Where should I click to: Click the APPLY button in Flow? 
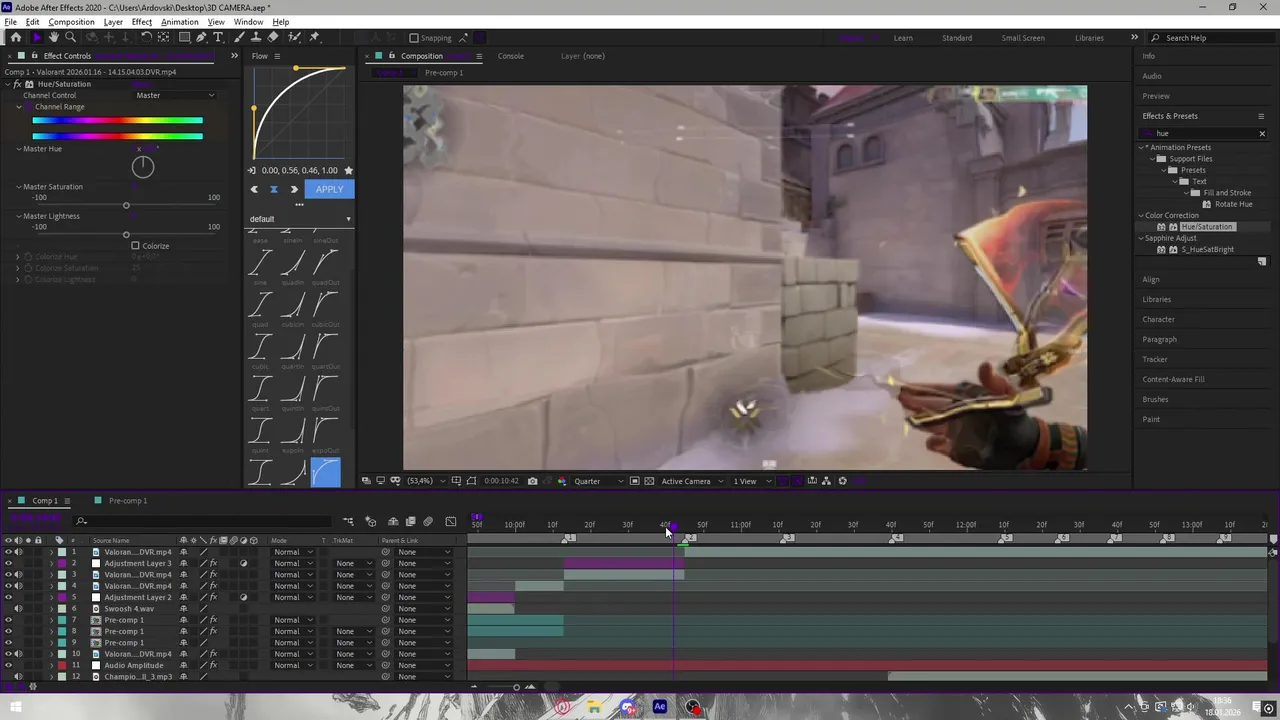(x=329, y=189)
